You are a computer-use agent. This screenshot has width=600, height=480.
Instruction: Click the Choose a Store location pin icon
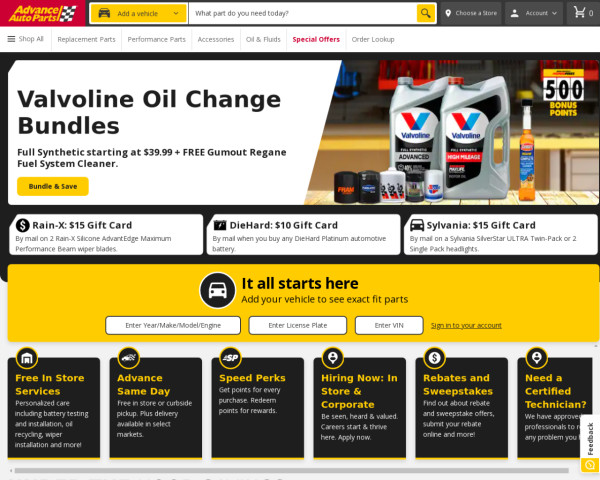pos(448,13)
